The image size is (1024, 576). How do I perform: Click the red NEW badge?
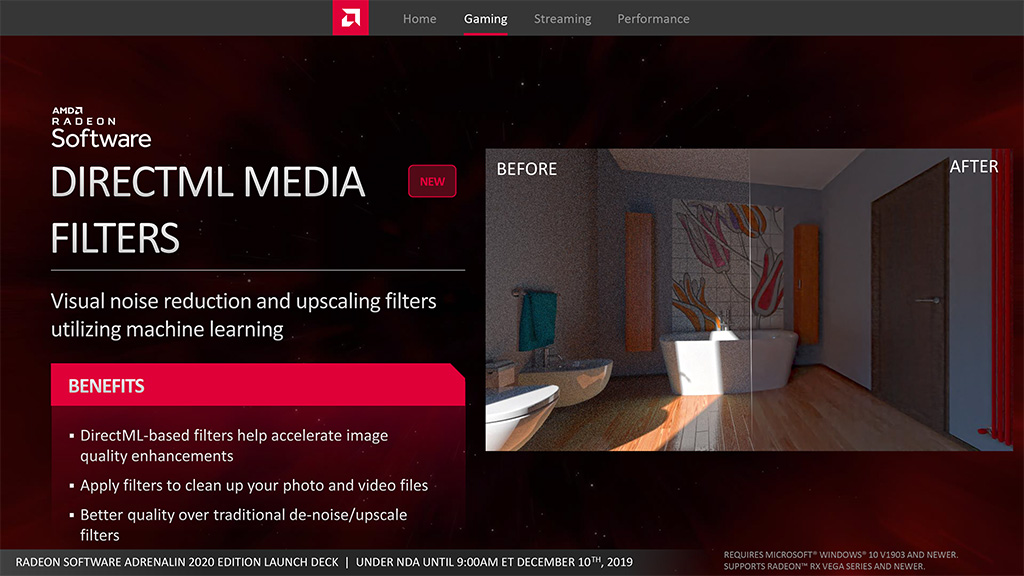(x=432, y=181)
